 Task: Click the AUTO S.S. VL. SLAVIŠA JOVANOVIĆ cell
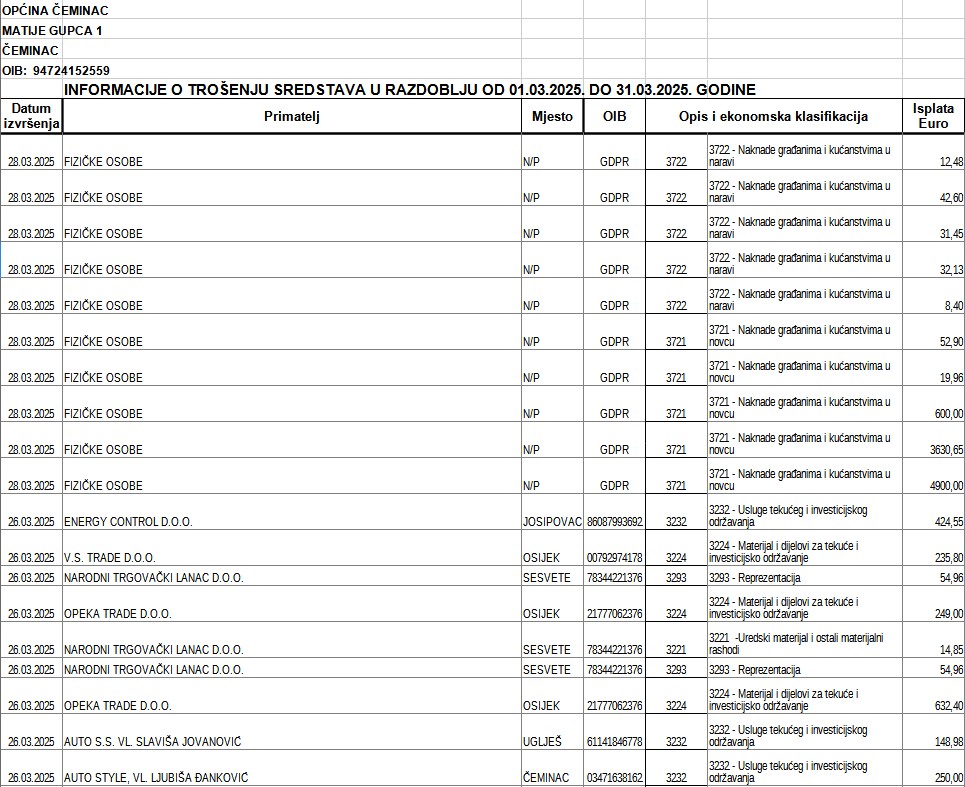(x=152, y=741)
